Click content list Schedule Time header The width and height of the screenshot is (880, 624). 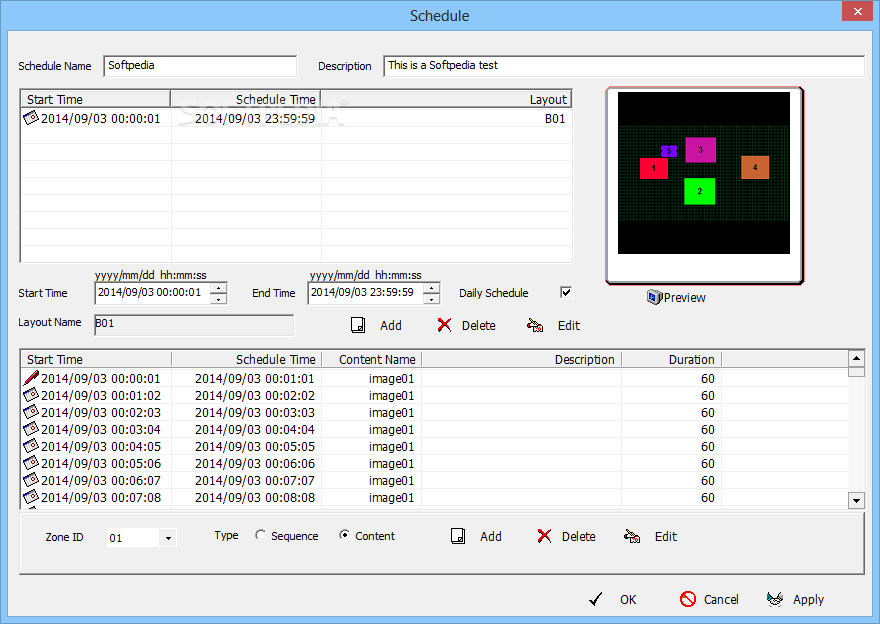click(246, 360)
